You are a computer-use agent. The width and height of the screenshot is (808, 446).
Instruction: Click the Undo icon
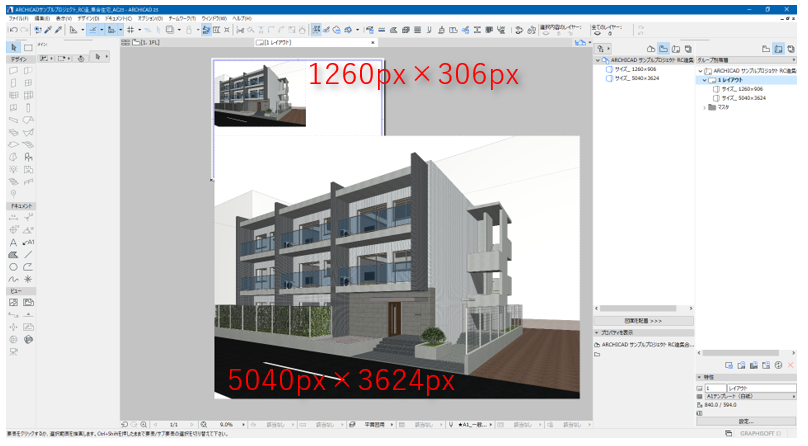pyautogui.click(x=13, y=30)
